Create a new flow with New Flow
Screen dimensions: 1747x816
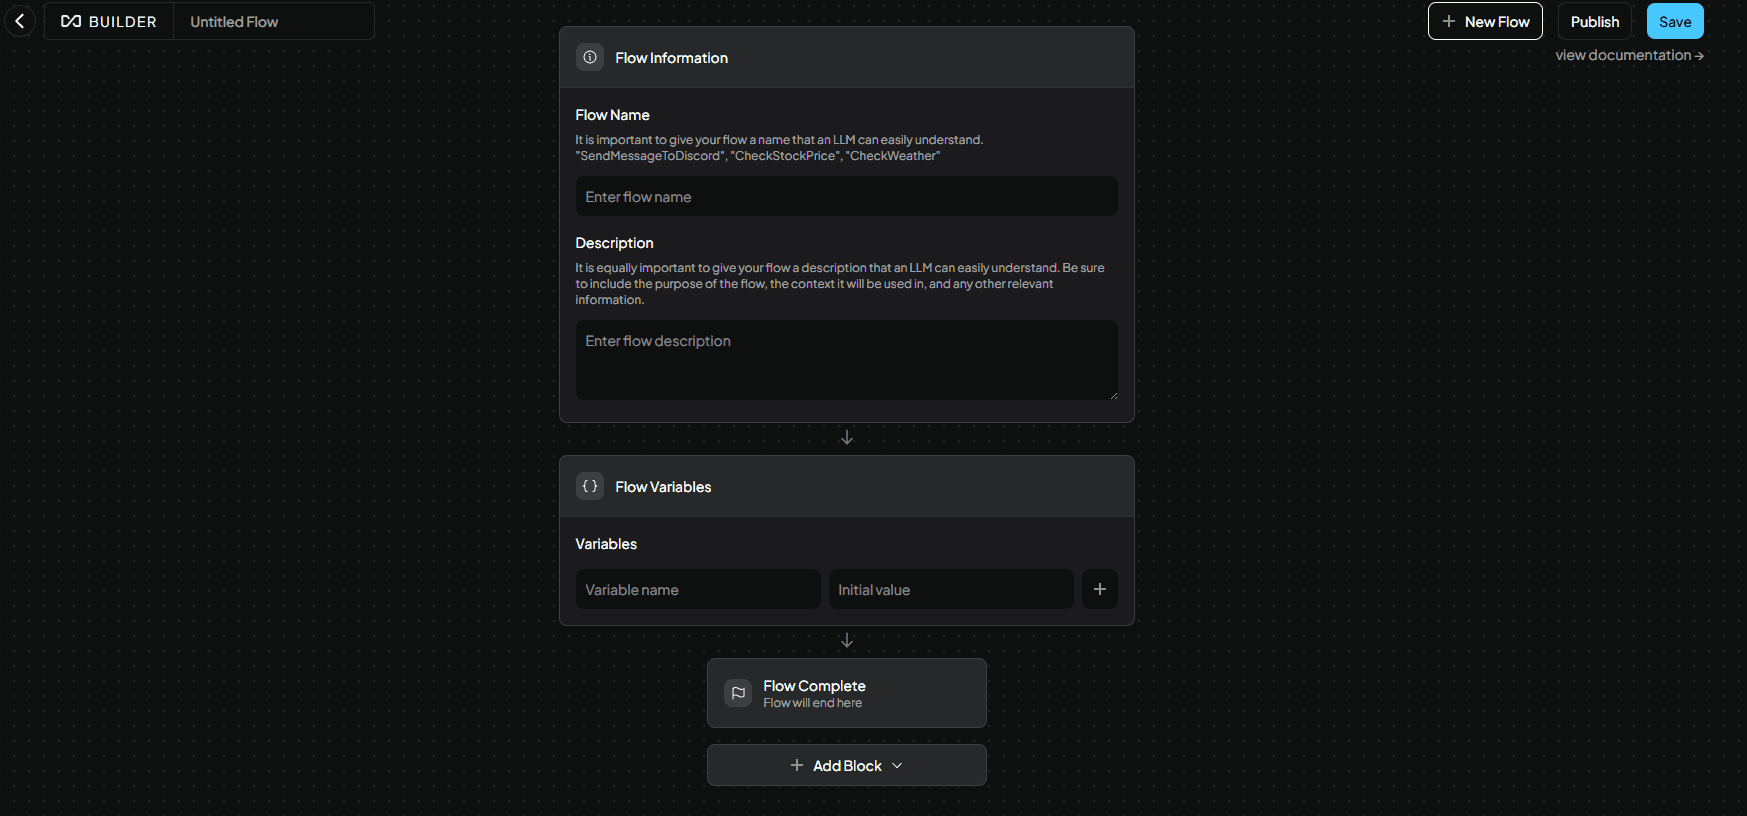(x=1485, y=21)
